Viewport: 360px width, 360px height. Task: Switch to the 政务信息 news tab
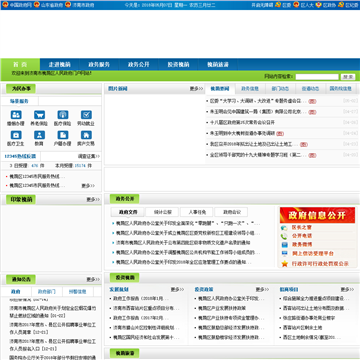tap(250, 89)
